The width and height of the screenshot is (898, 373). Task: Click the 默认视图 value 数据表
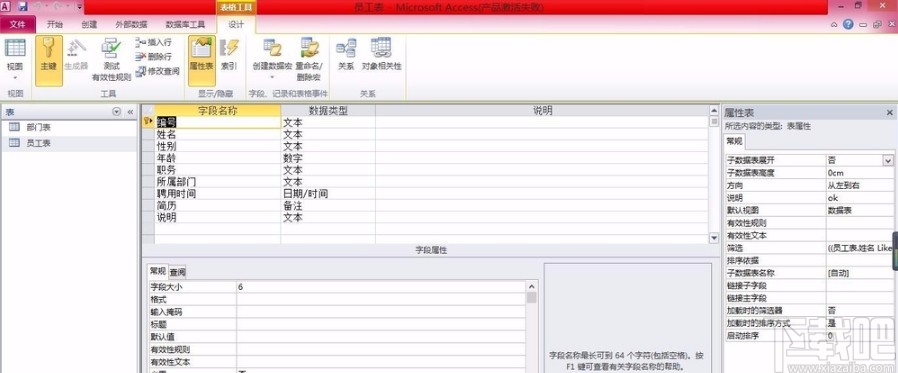pos(860,210)
